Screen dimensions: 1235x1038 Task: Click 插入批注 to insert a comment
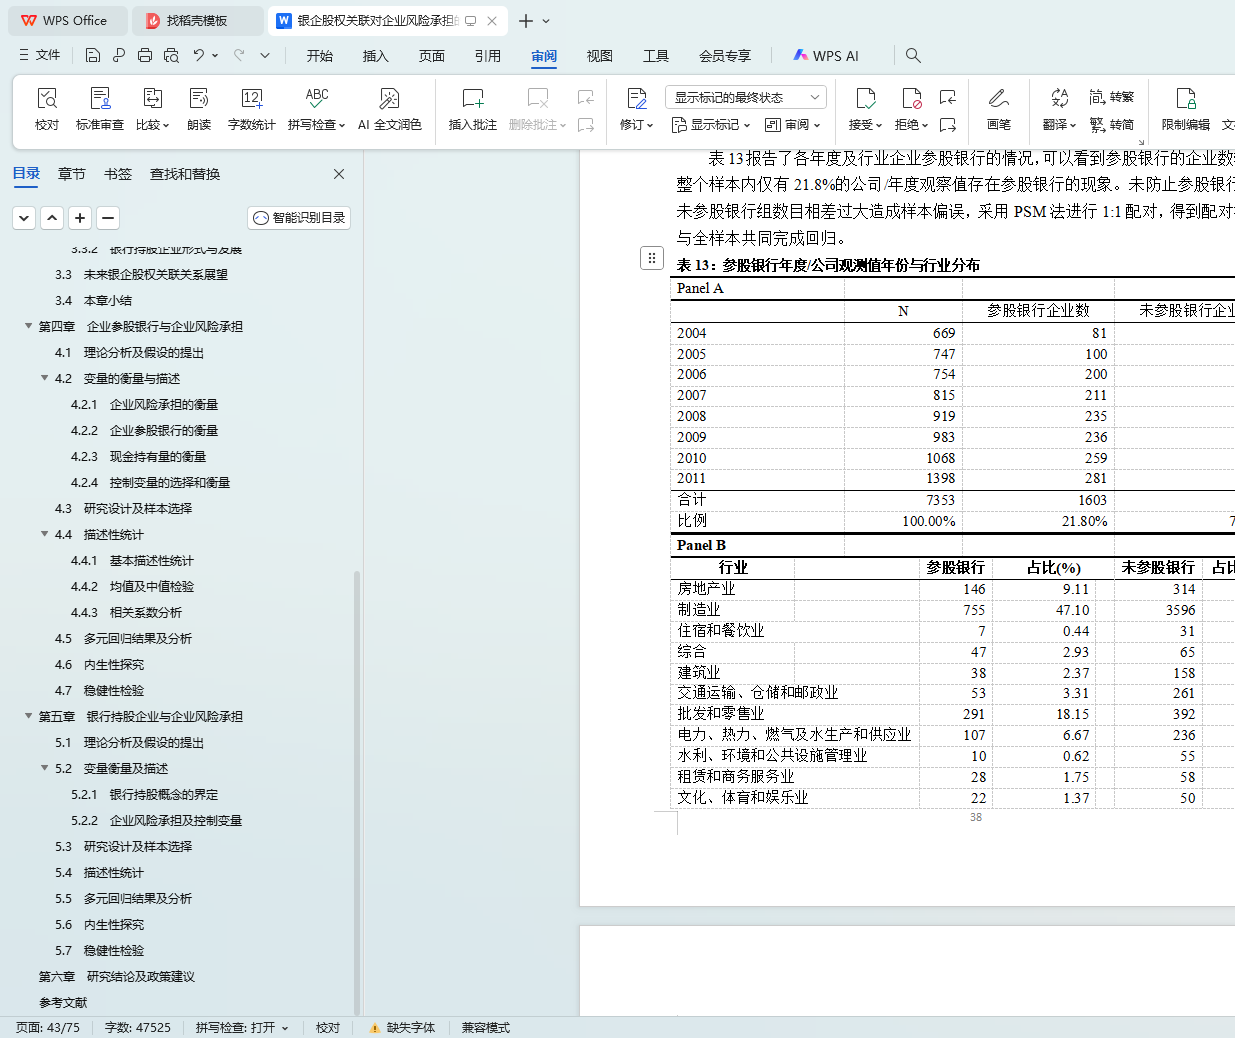473,109
